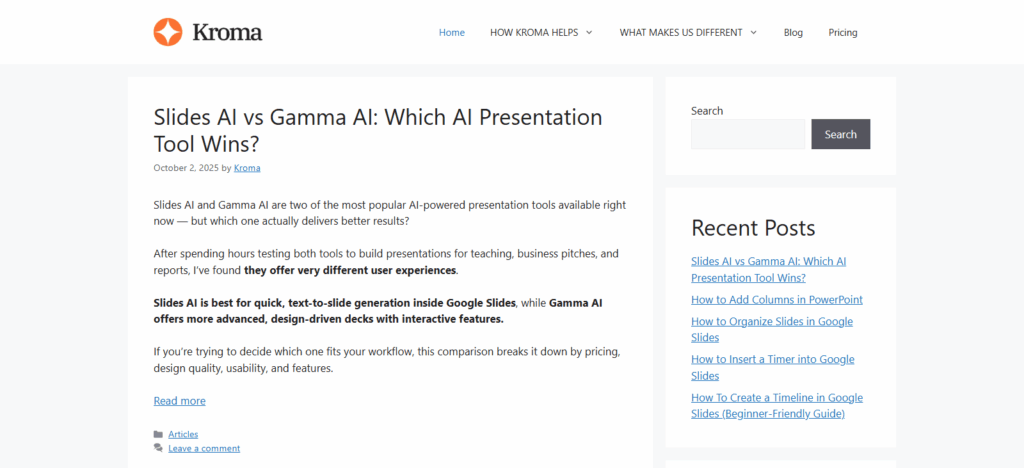Go to the Home page
Viewport: 1024px width, 468px height.
pos(452,32)
